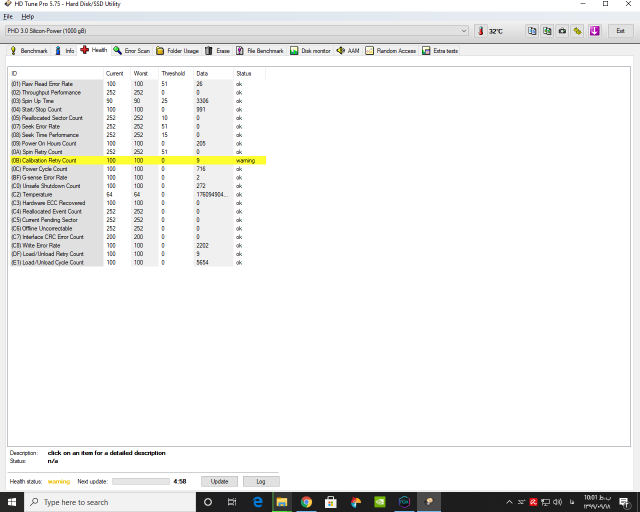This screenshot has height=512, width=640.
Task: Open the Disk monitor tab
Action: pyautogui.click(x=310, y=51)
